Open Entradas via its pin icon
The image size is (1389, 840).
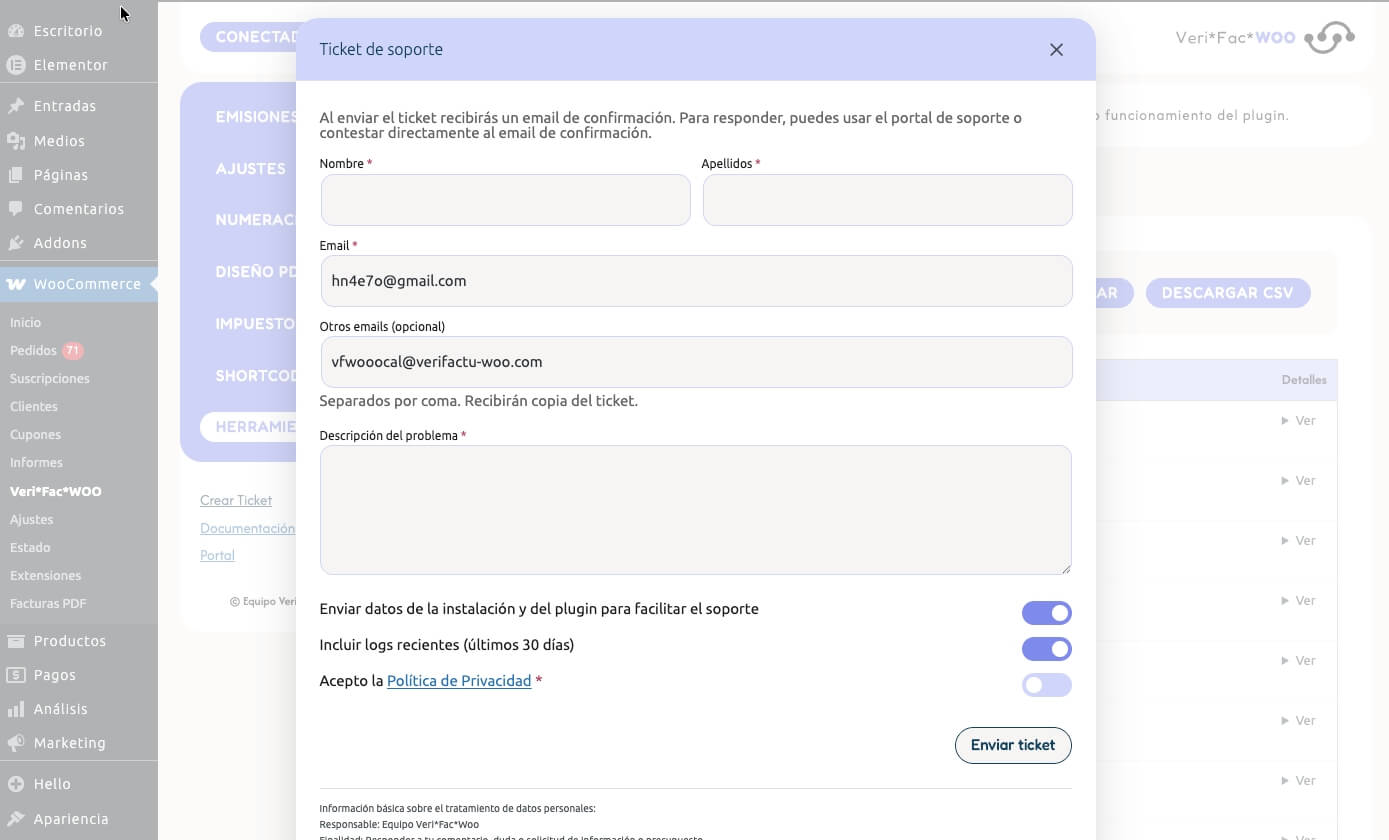click(x=15, y=106)
